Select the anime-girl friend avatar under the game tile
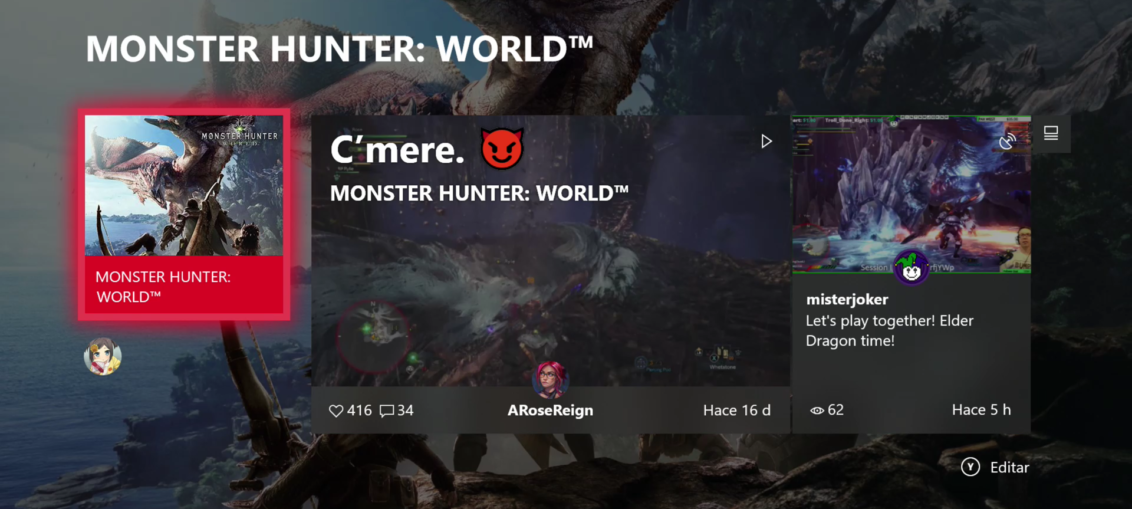 pyautogui.click(x=103, y=357)
